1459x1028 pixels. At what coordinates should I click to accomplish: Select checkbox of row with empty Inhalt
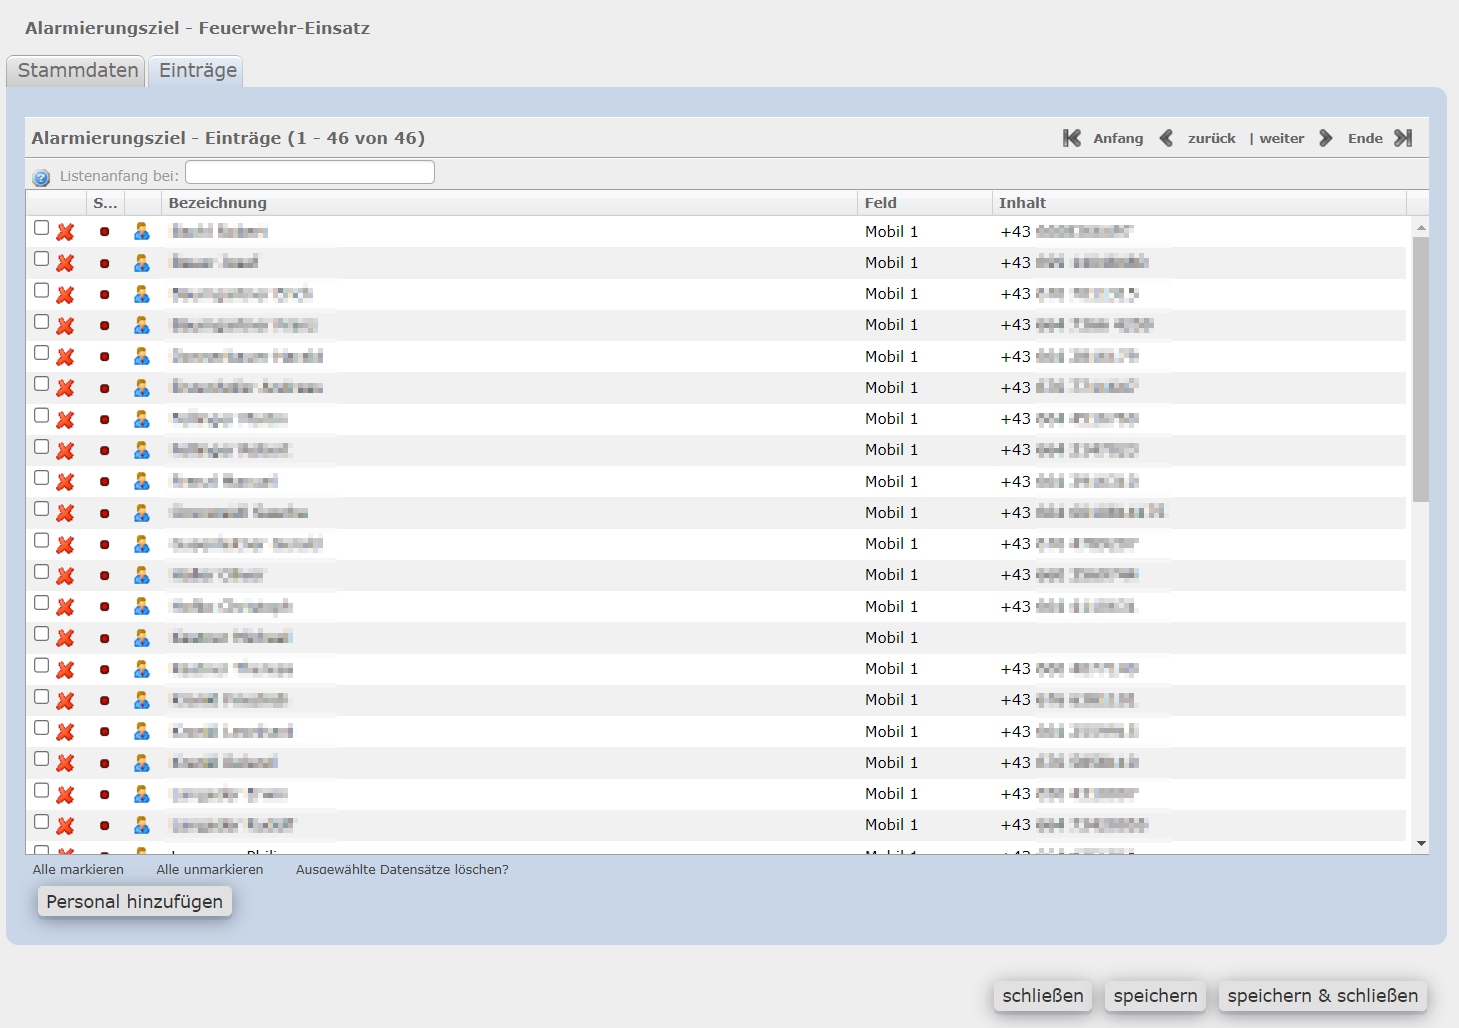tap(41, 634)
